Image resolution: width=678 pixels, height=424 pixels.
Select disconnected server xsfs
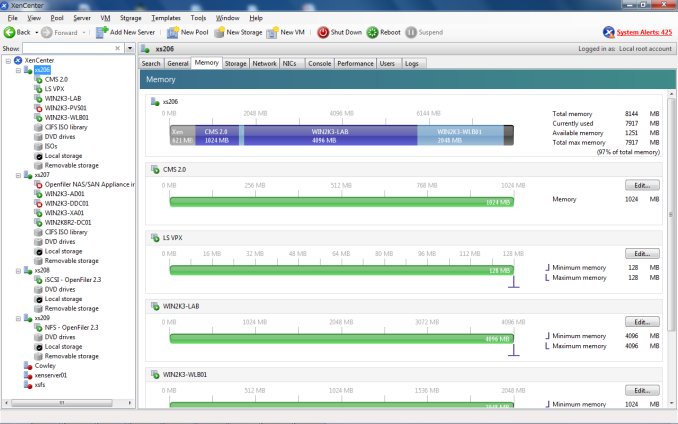point(40,385)
